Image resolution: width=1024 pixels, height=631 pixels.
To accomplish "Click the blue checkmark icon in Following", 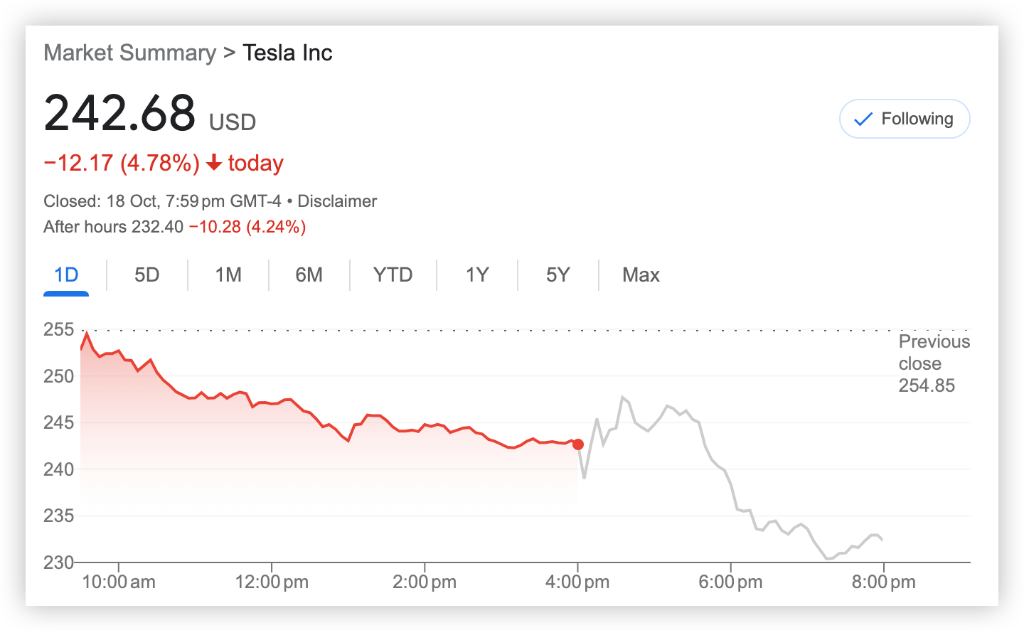I will 862,120.
